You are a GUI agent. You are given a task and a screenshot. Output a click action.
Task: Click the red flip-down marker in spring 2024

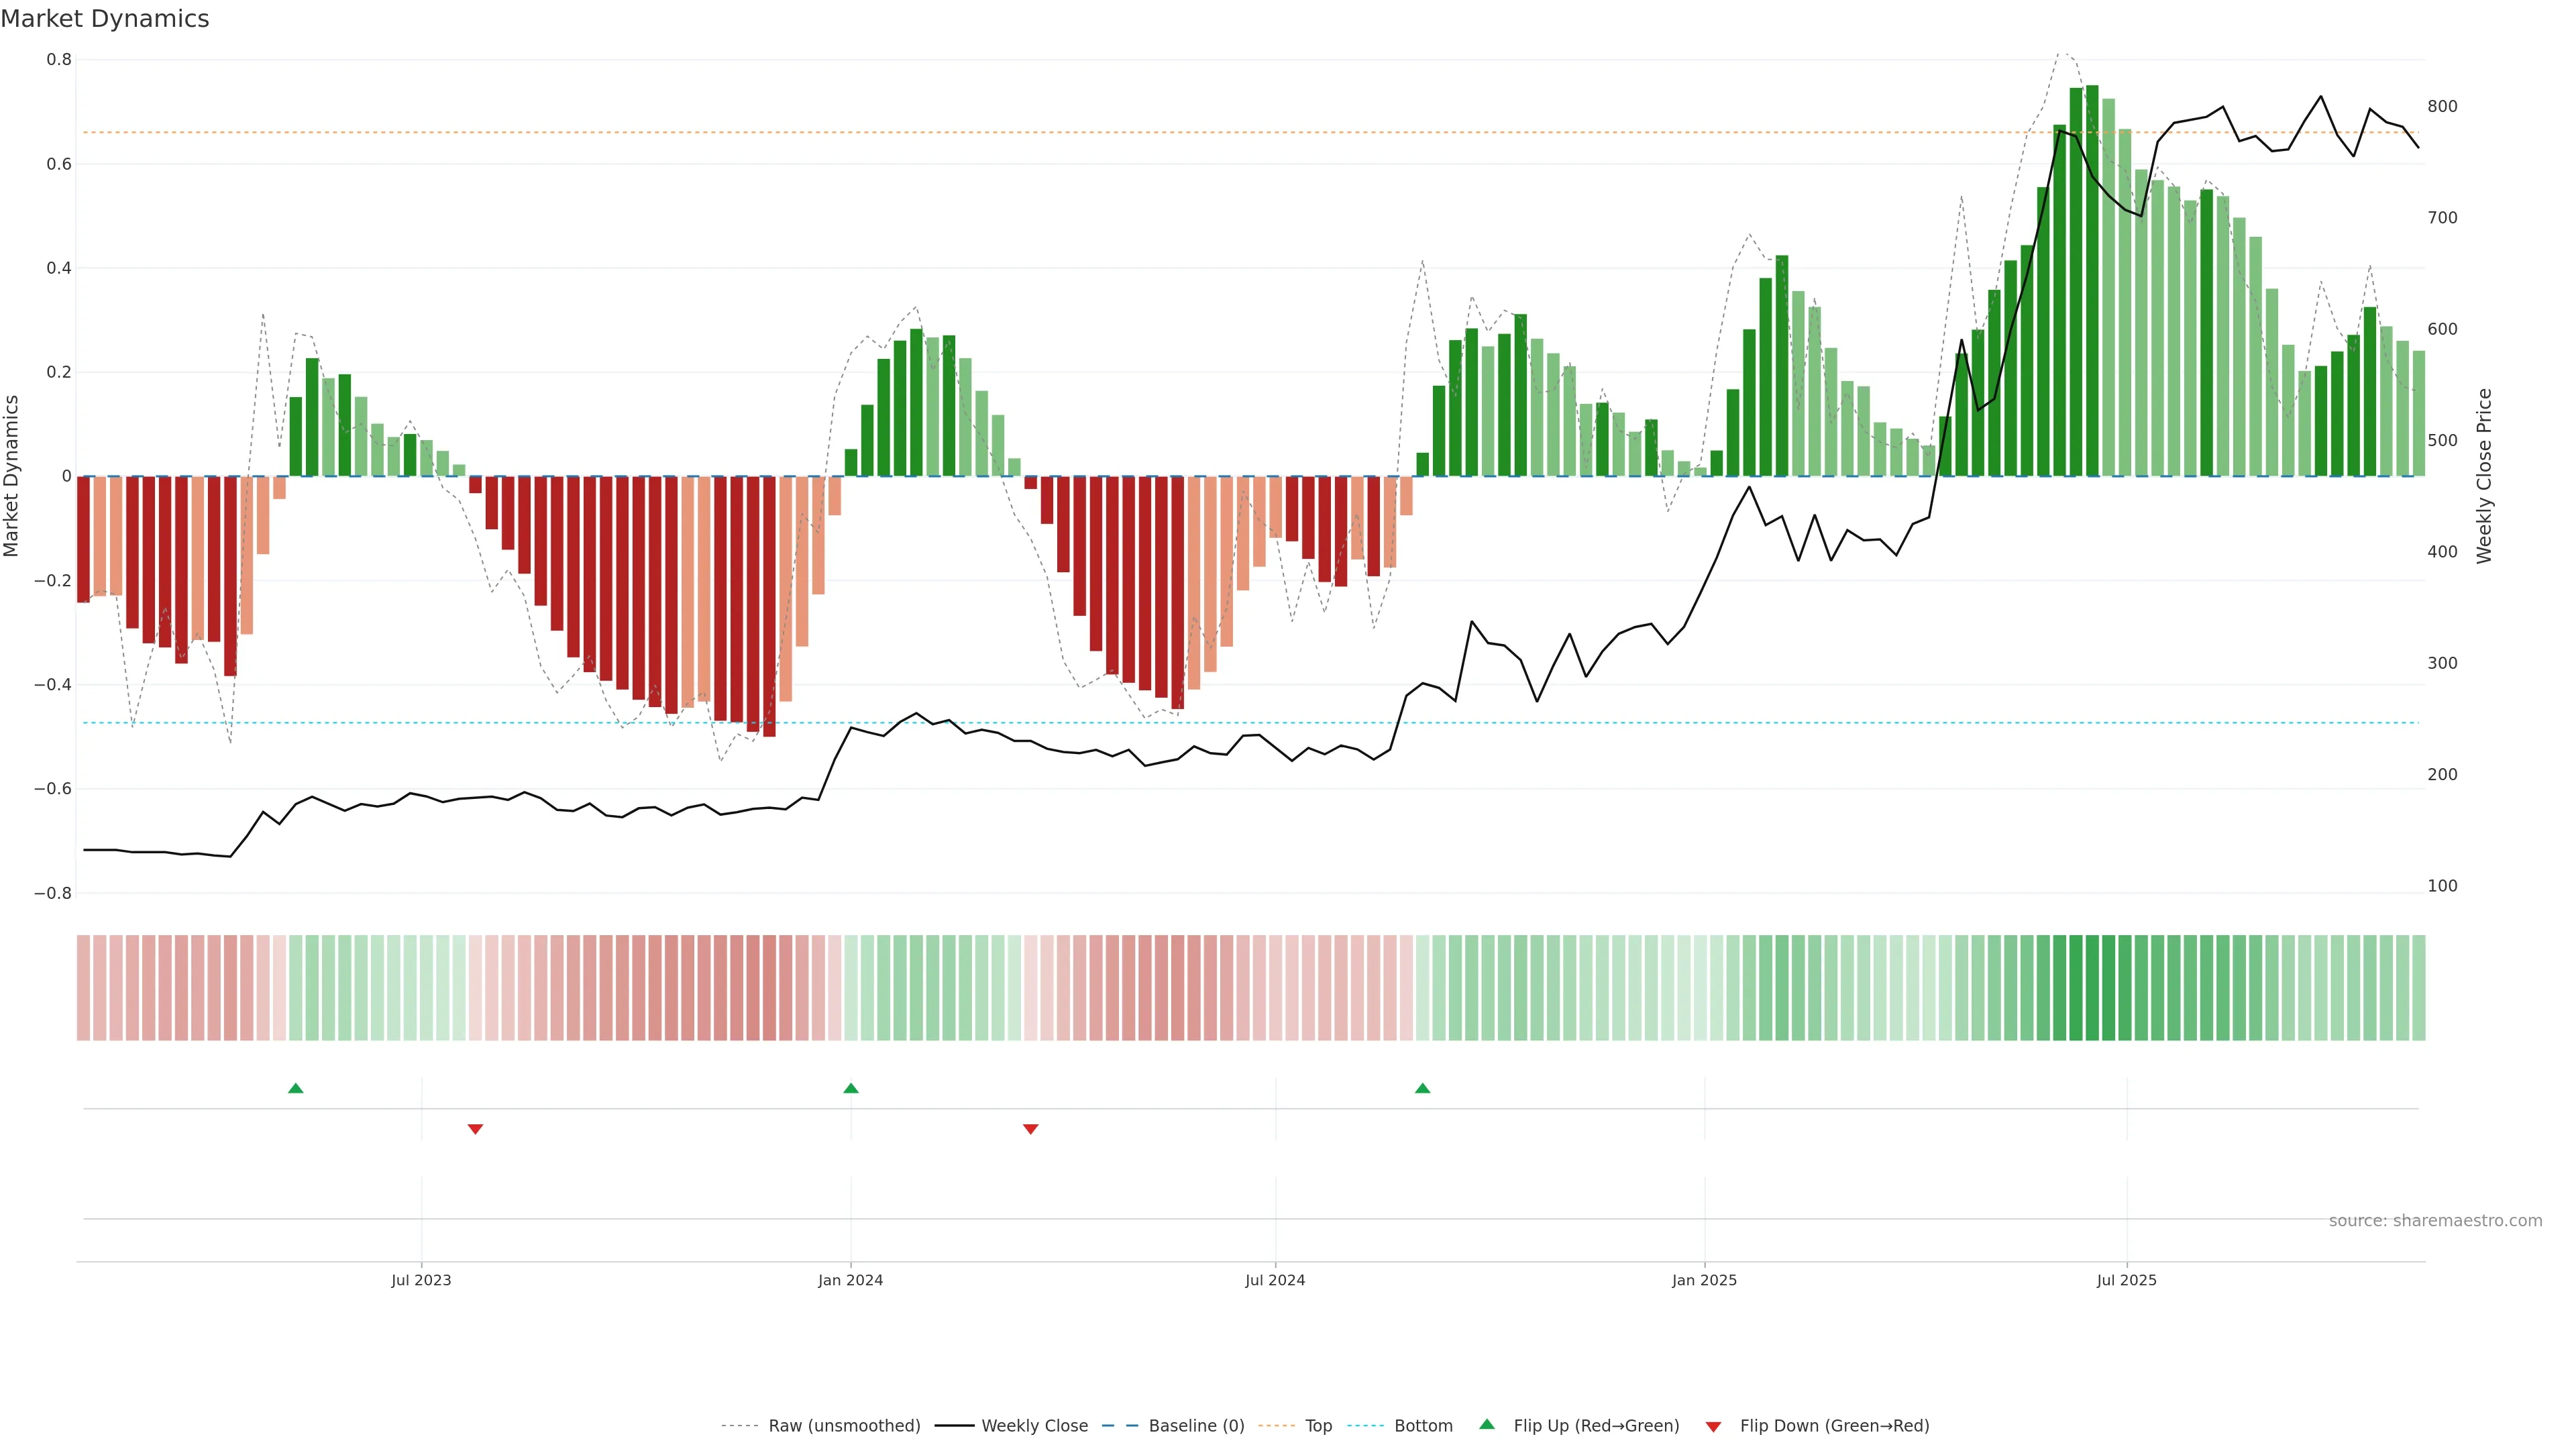point(1030,1129)
